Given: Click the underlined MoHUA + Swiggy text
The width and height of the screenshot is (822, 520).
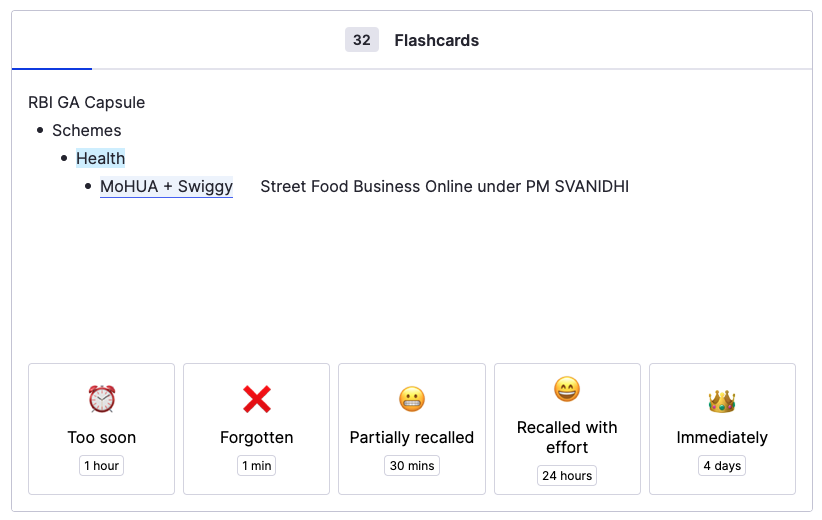Looking at the screenshot, I should [166, 186].
